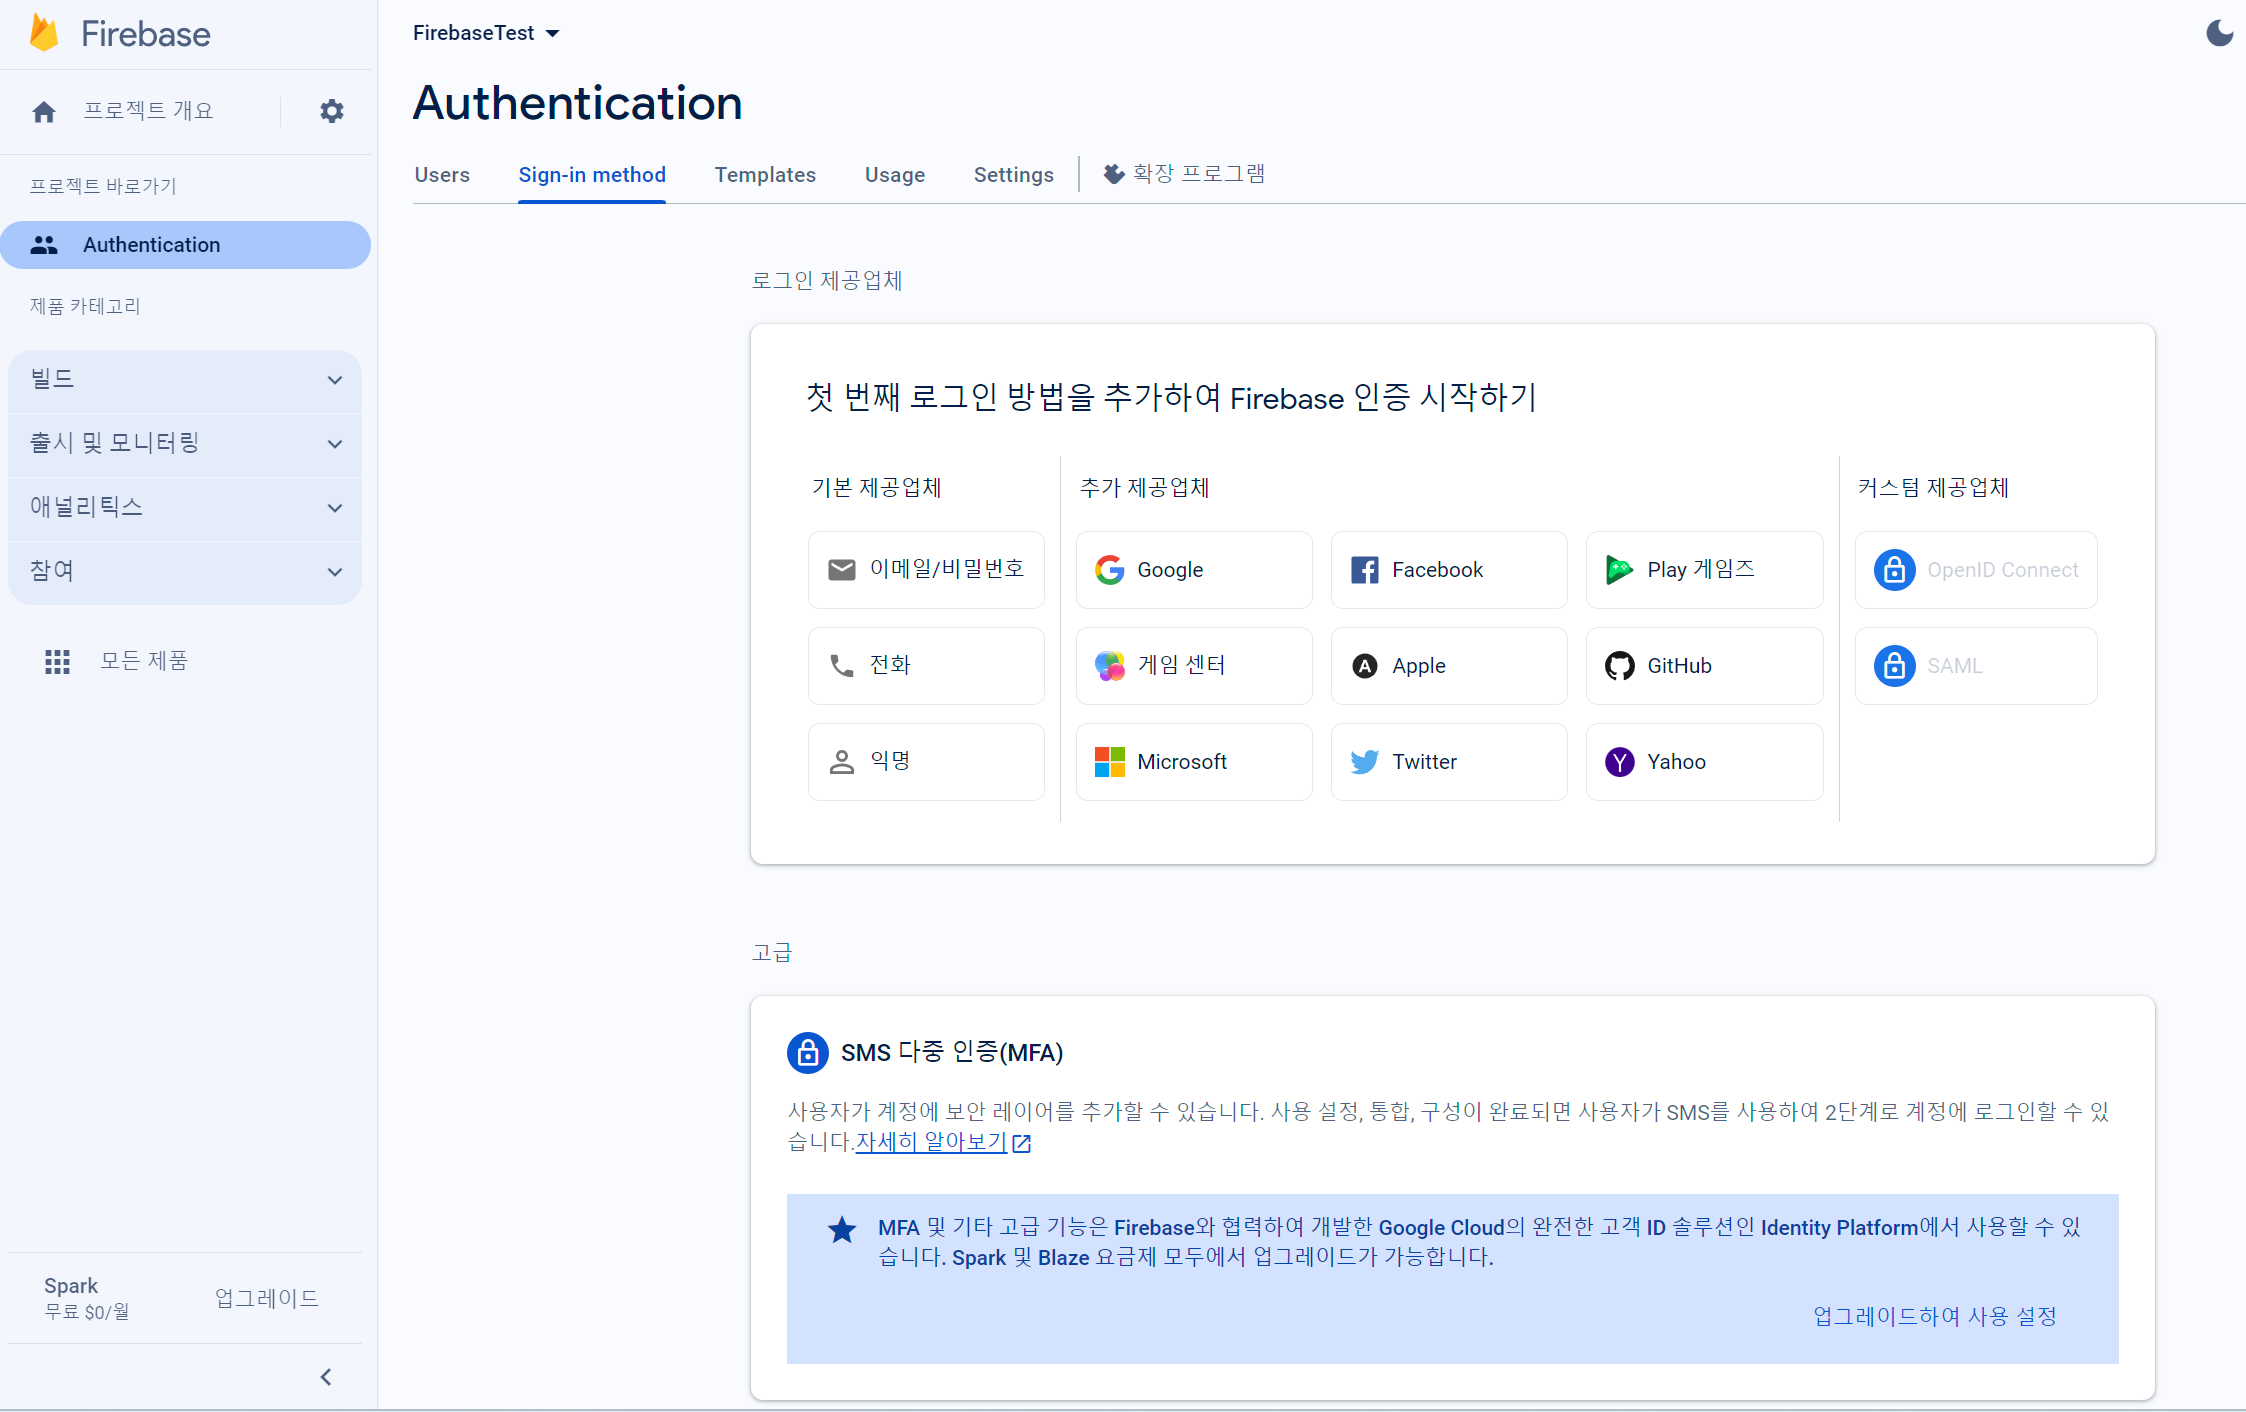The height and width of the screenshot is (1412, 2246).
Task: Select the 이메일/비밀번호 provider
Action: pyautogui.click(x=926, y=570)
